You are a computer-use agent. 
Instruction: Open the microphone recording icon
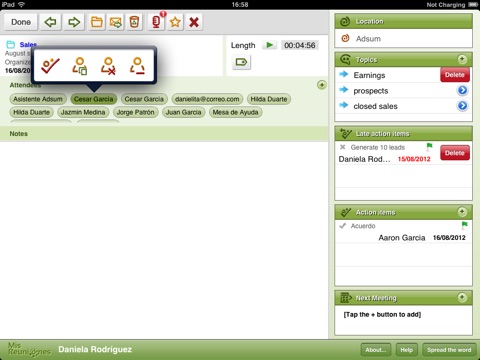tap(156, 22)
